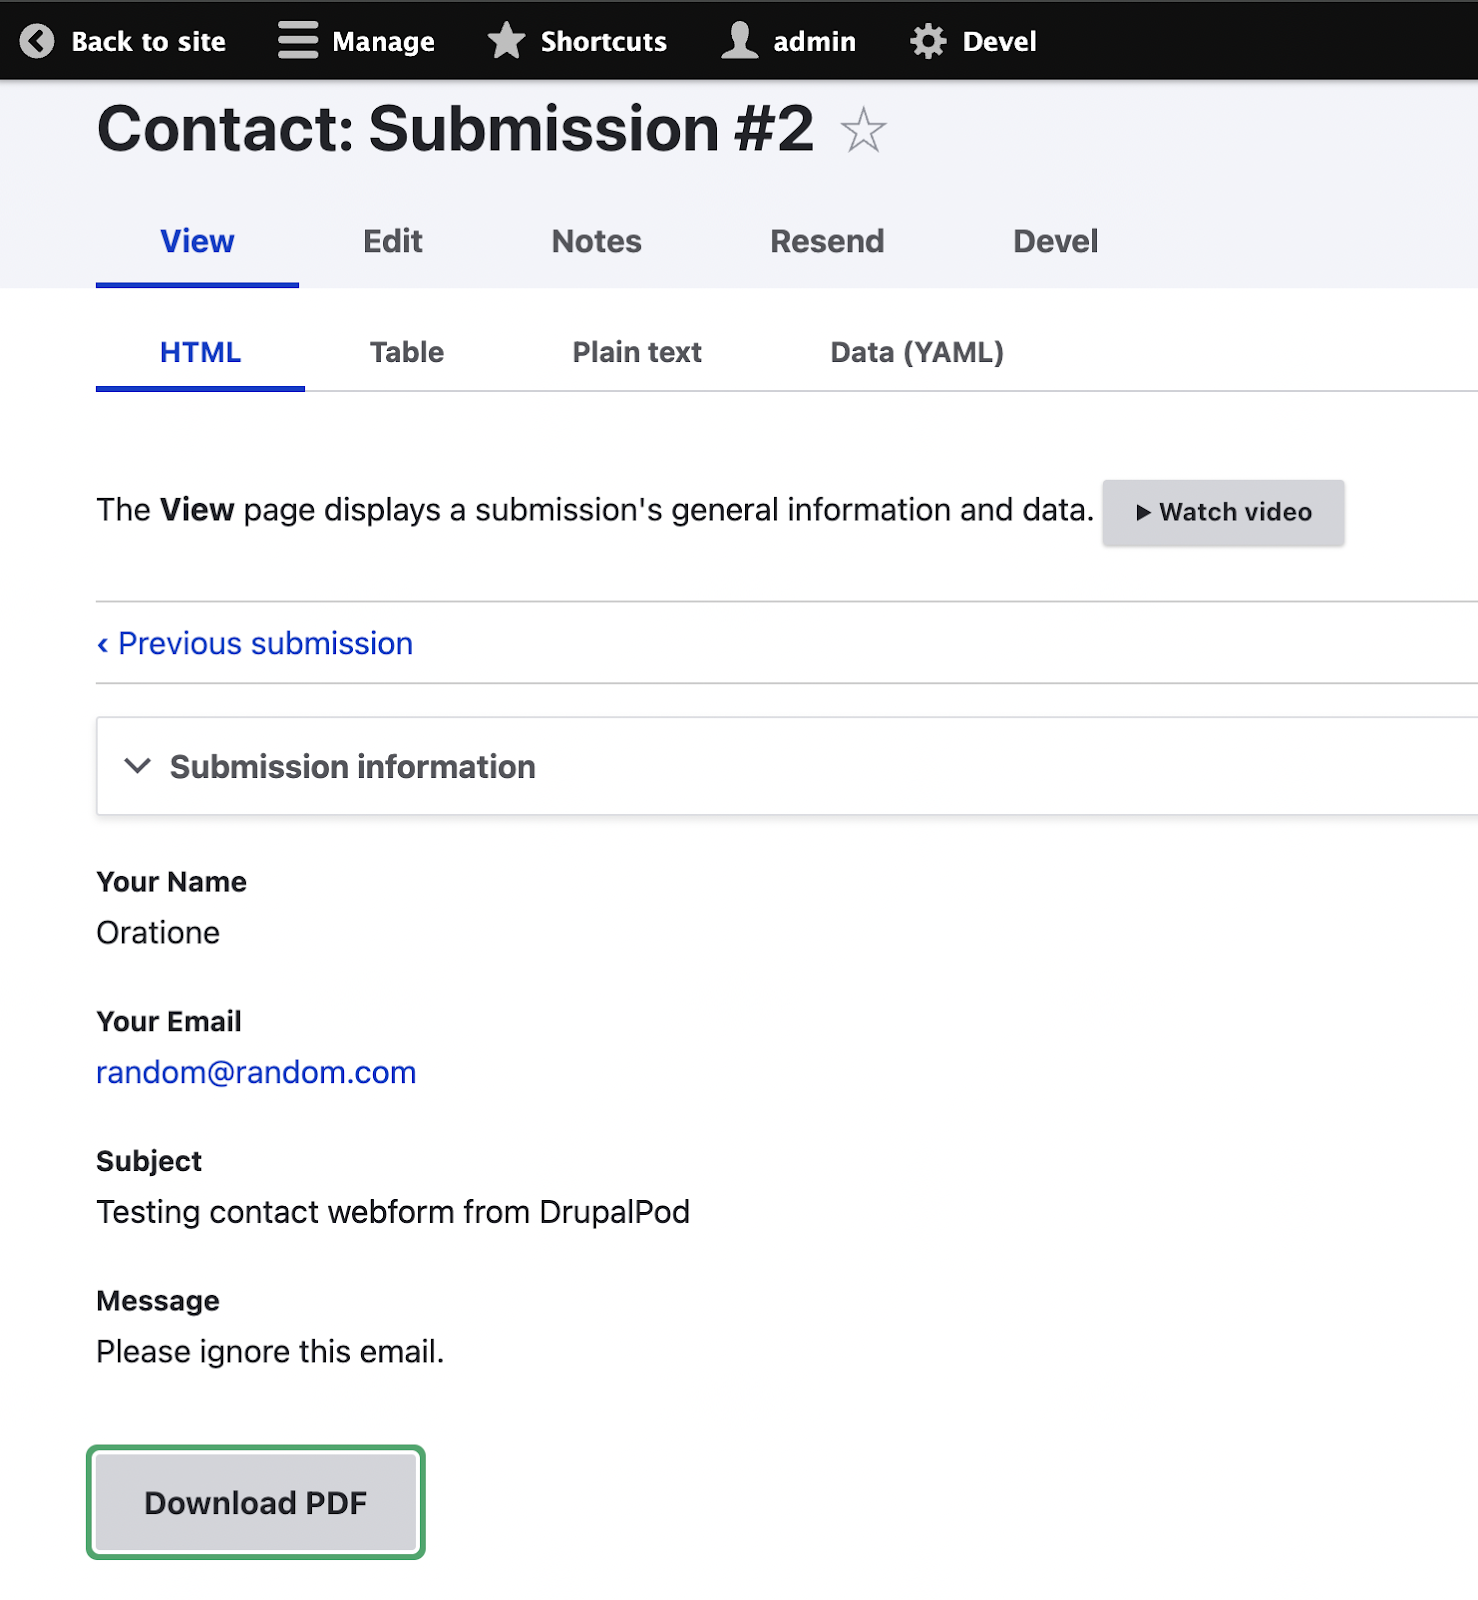Show the Data (YAML) view
The width and height of the screenshot is (1478, 1600).
point(917,352)
